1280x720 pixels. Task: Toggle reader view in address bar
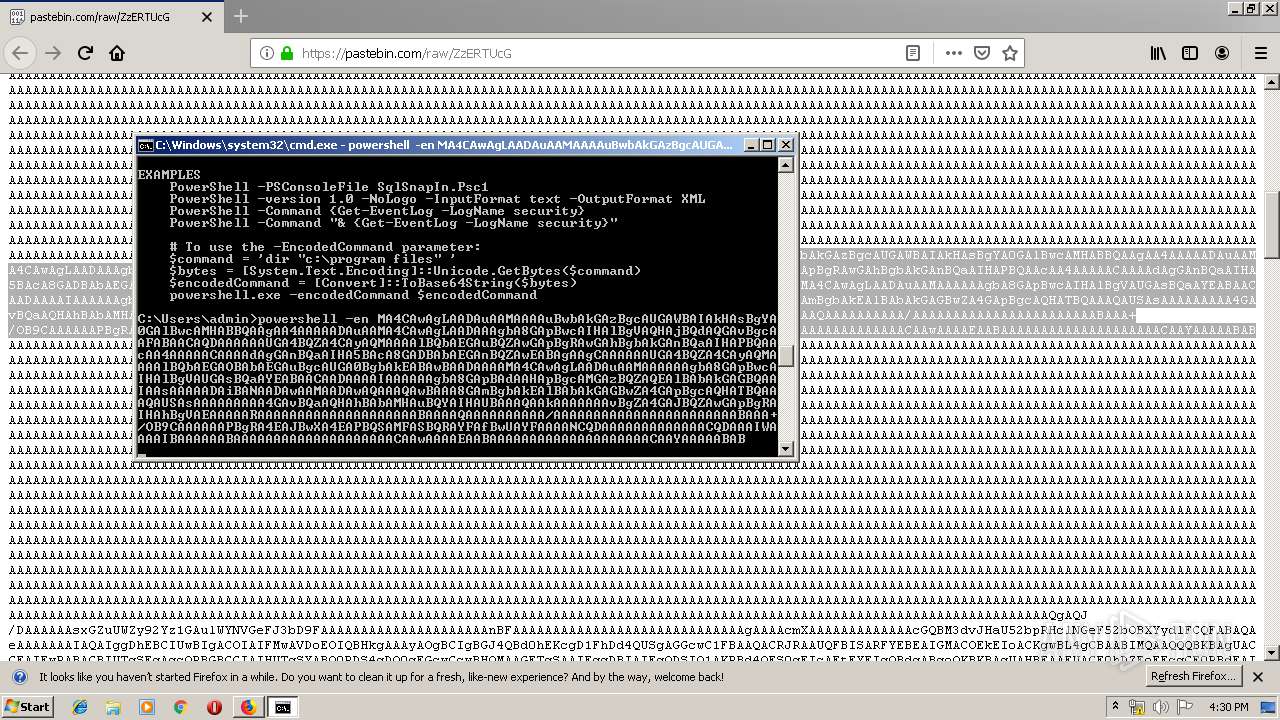click(x=913, y=53)
